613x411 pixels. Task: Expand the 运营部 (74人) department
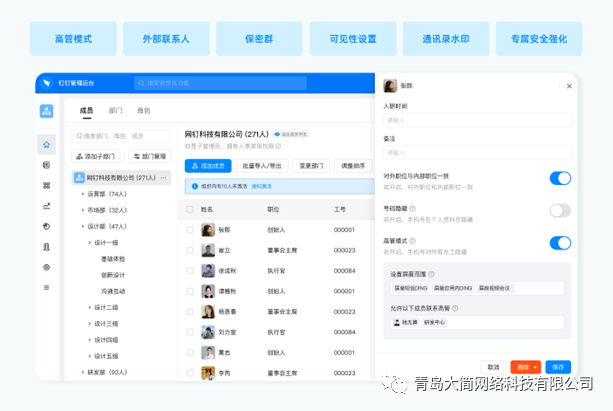click(x=82, y=194)
